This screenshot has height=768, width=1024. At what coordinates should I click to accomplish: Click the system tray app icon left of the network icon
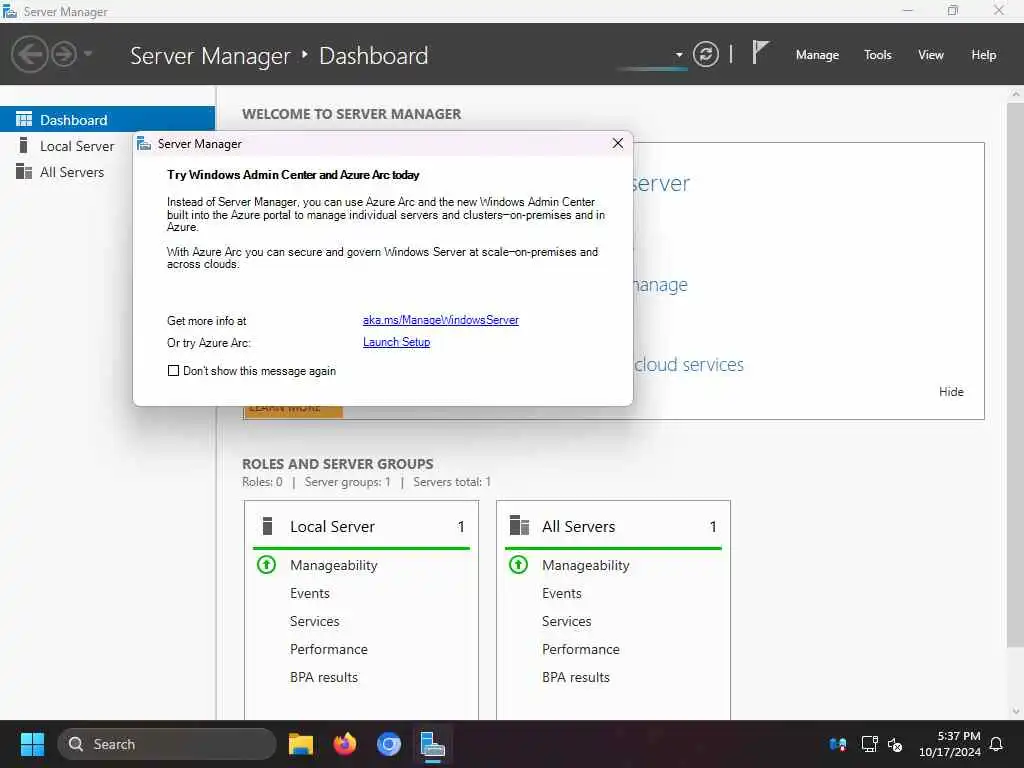click(x=838, y=744)
